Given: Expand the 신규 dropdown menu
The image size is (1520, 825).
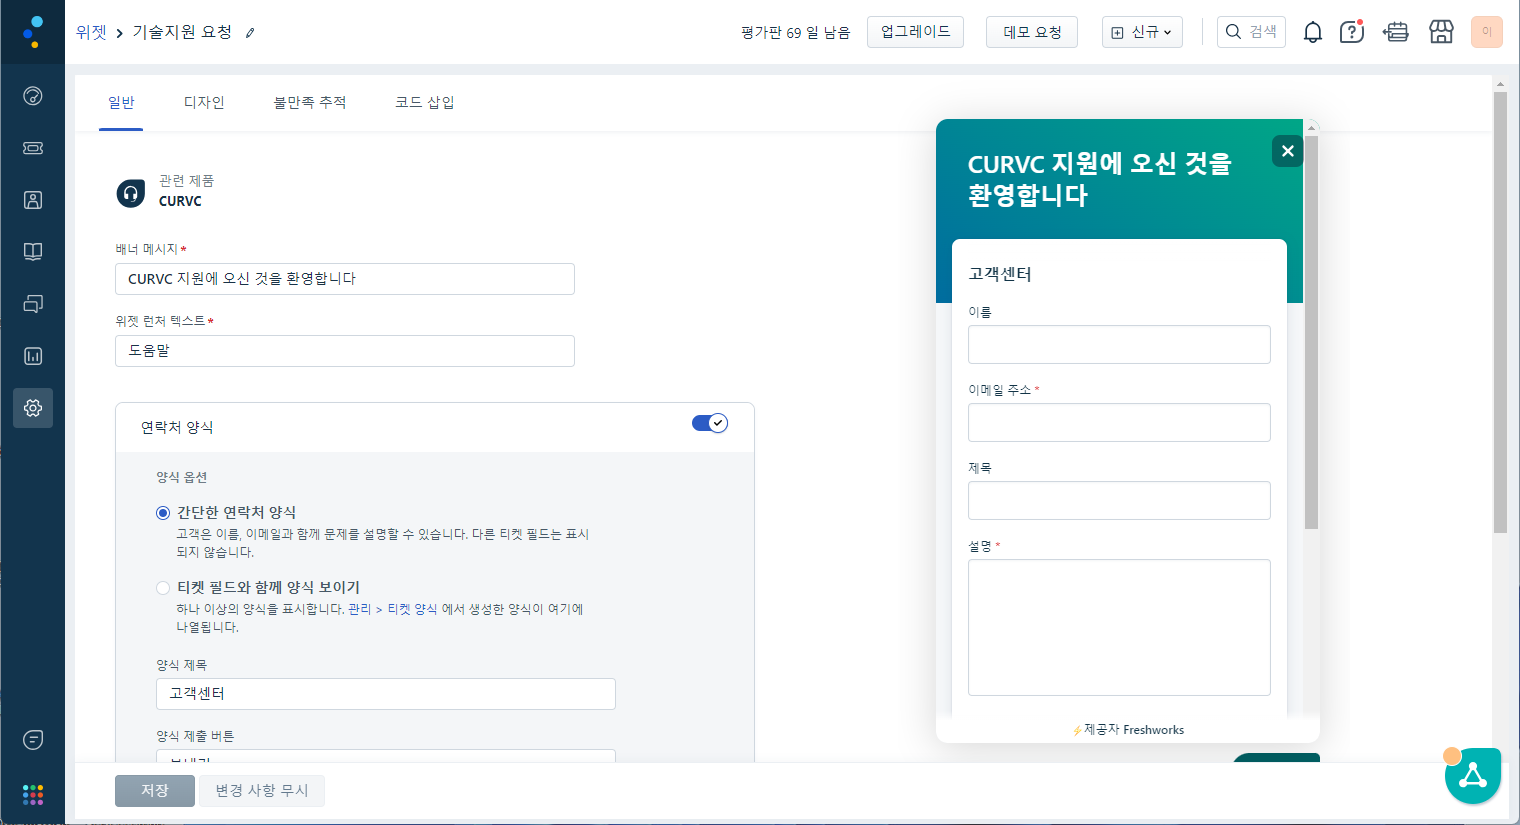Looking at the screenshot, I should pos(1142,32).
